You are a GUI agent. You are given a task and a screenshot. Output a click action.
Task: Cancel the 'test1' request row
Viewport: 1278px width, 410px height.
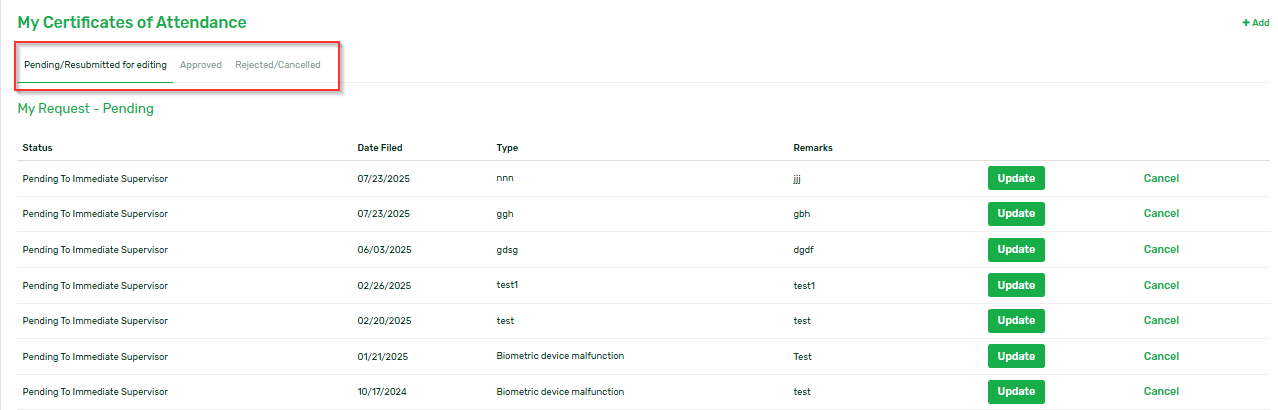(1161, 285)
